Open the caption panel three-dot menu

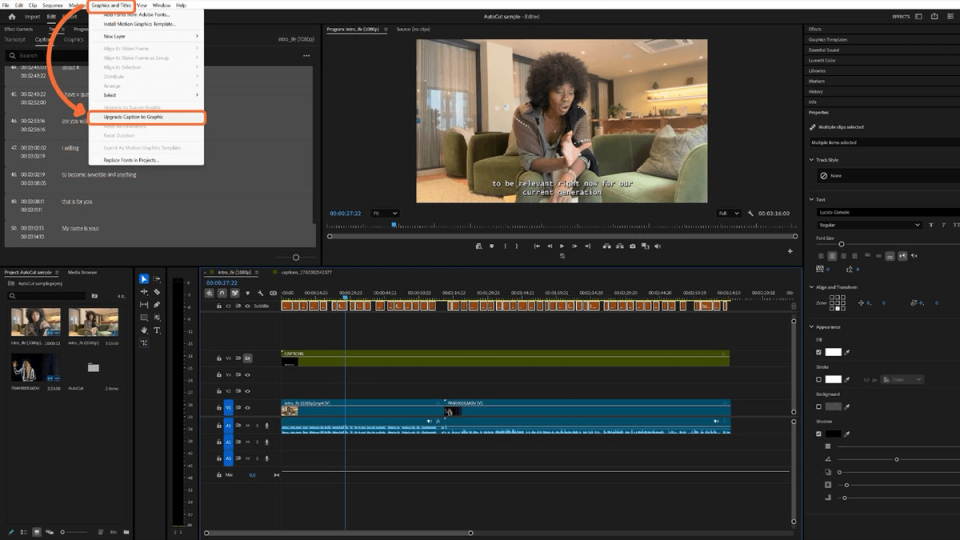click(306, 56)
